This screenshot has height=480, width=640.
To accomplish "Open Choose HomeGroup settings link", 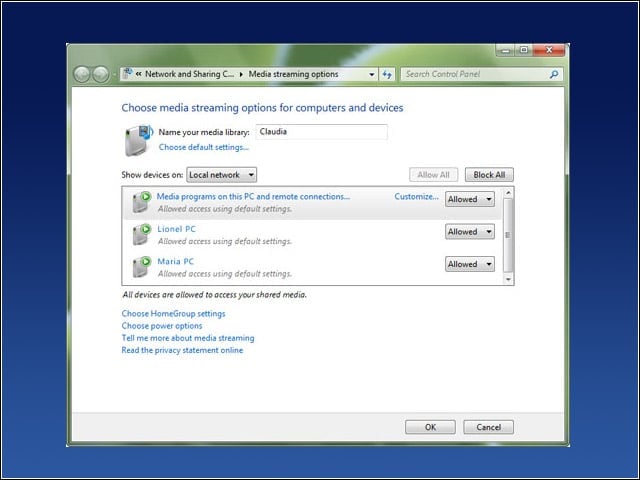I will (x=173, y=313).
